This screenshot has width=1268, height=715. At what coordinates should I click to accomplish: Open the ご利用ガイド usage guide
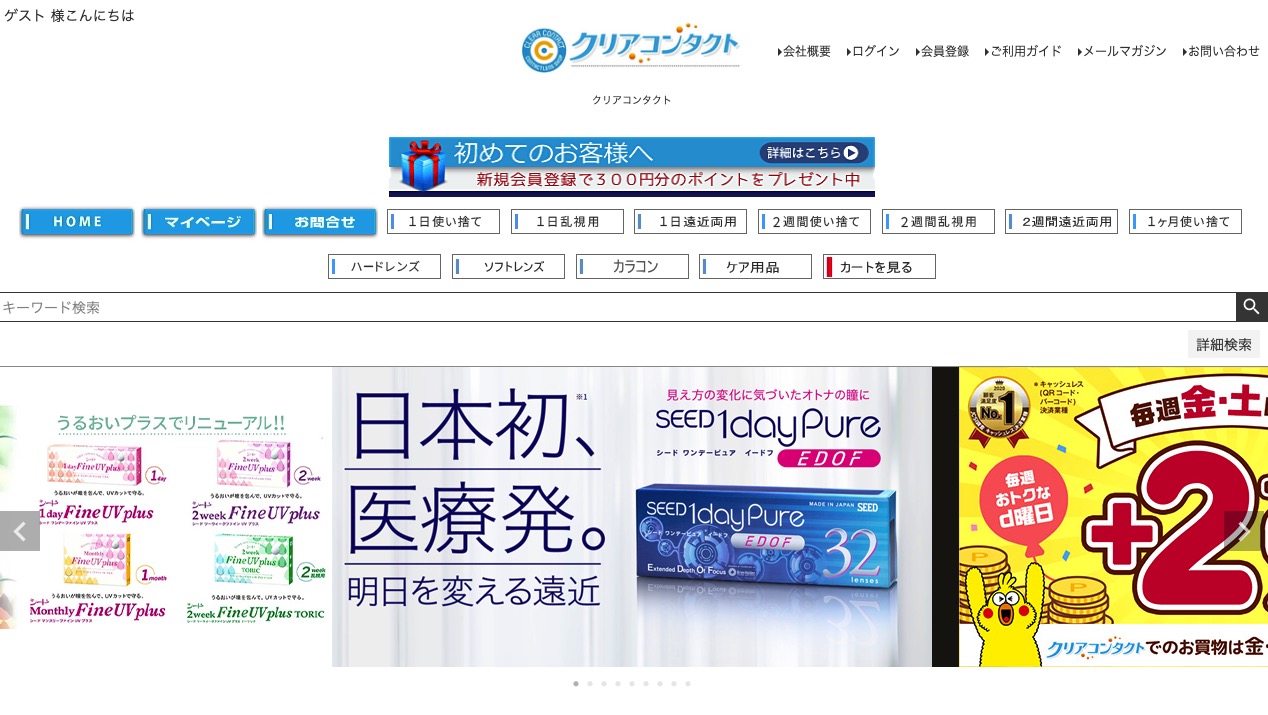pyautogui.click(x=1023, y=51)
